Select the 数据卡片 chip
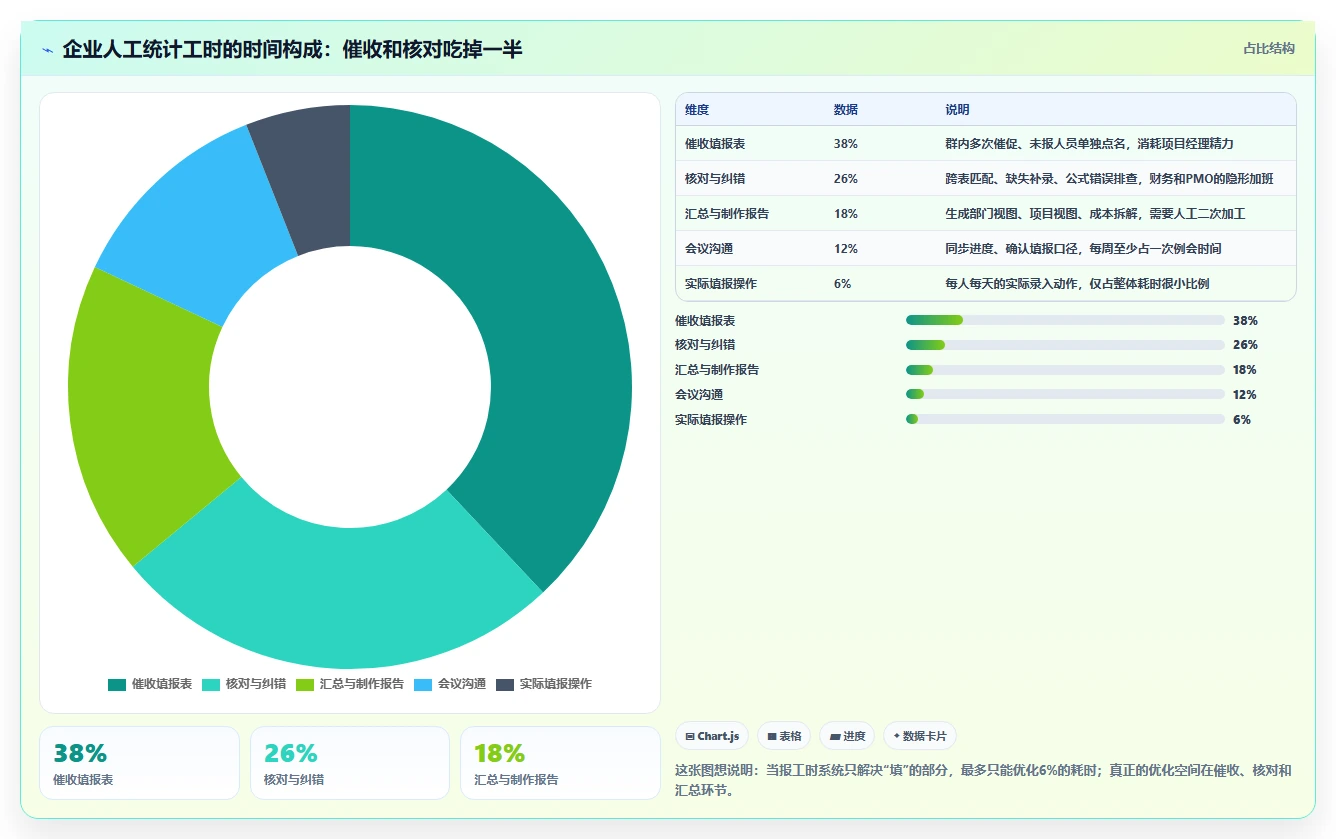Viewport: 1336px width, 839px height. click(919, 736)
